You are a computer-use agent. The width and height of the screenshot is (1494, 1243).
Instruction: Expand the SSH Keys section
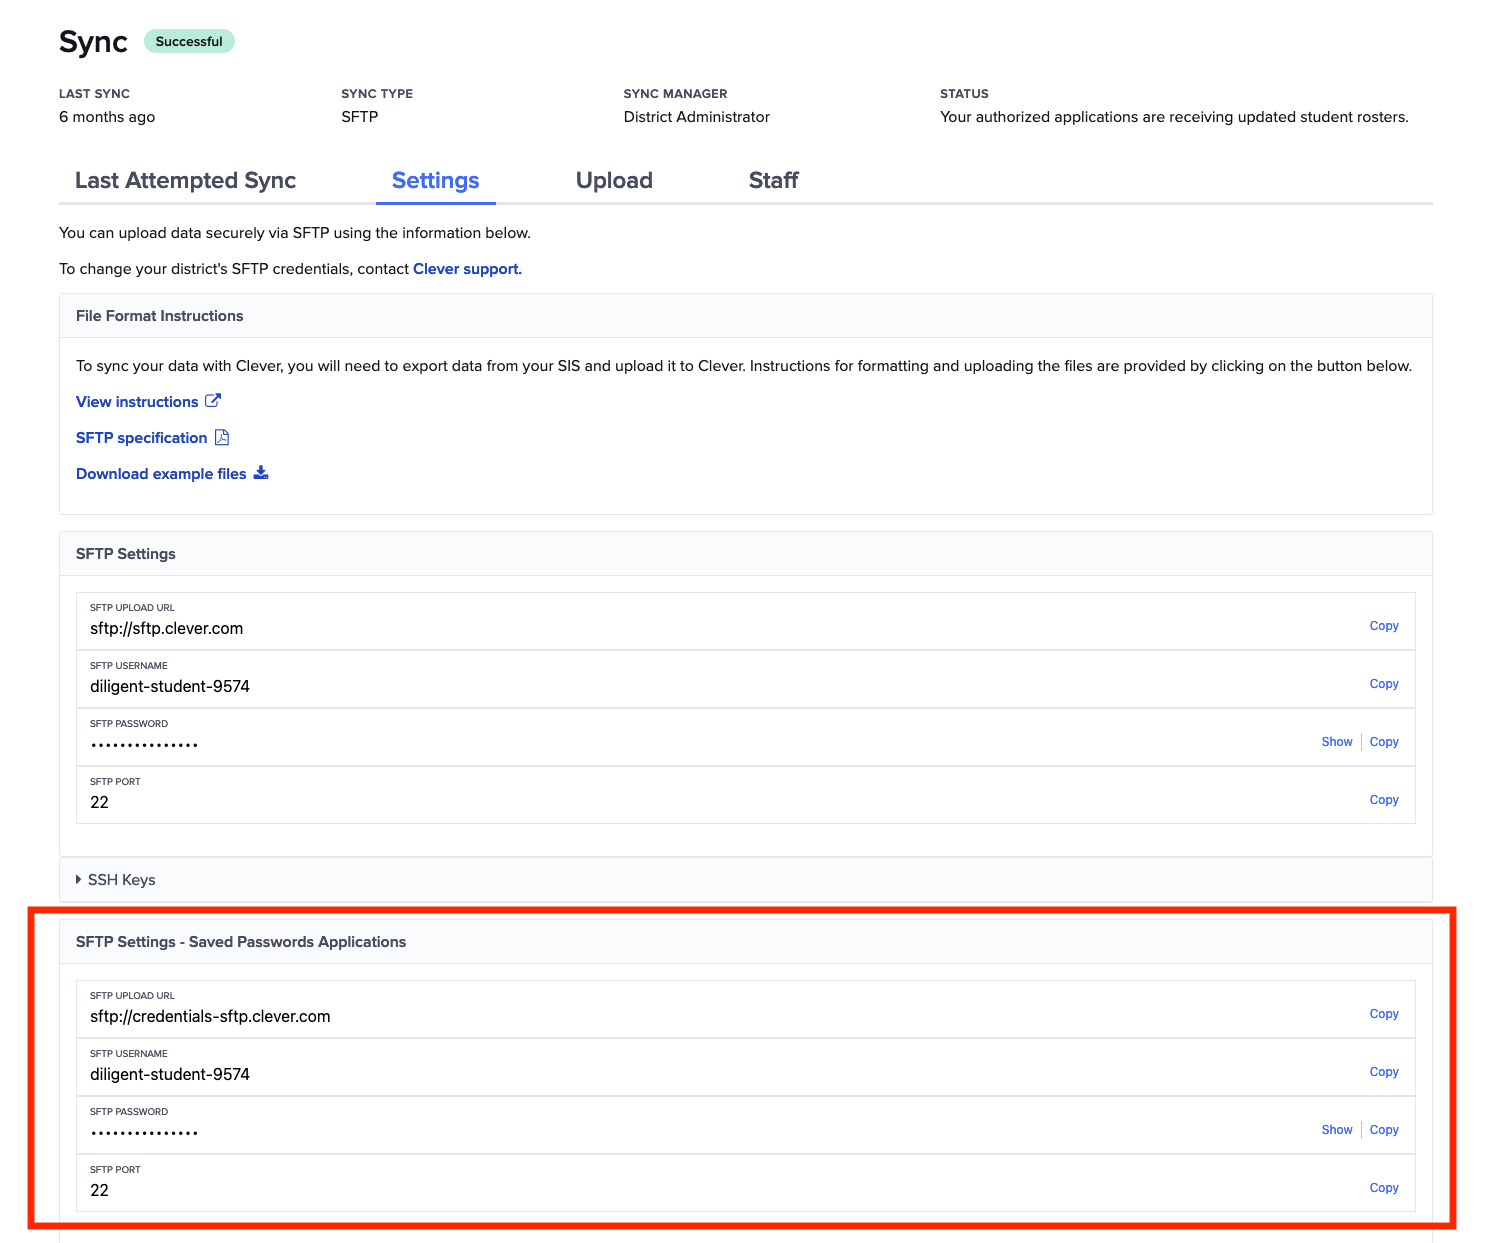pos(115,880)
